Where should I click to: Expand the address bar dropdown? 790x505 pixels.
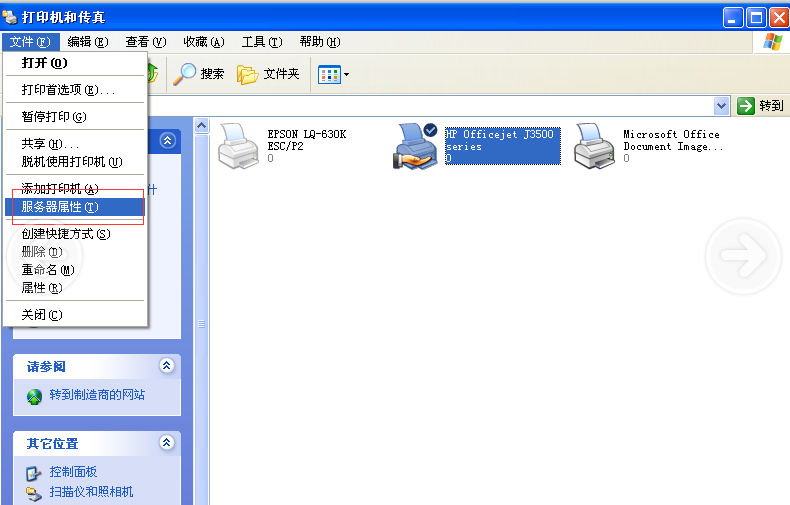[722, 105]
